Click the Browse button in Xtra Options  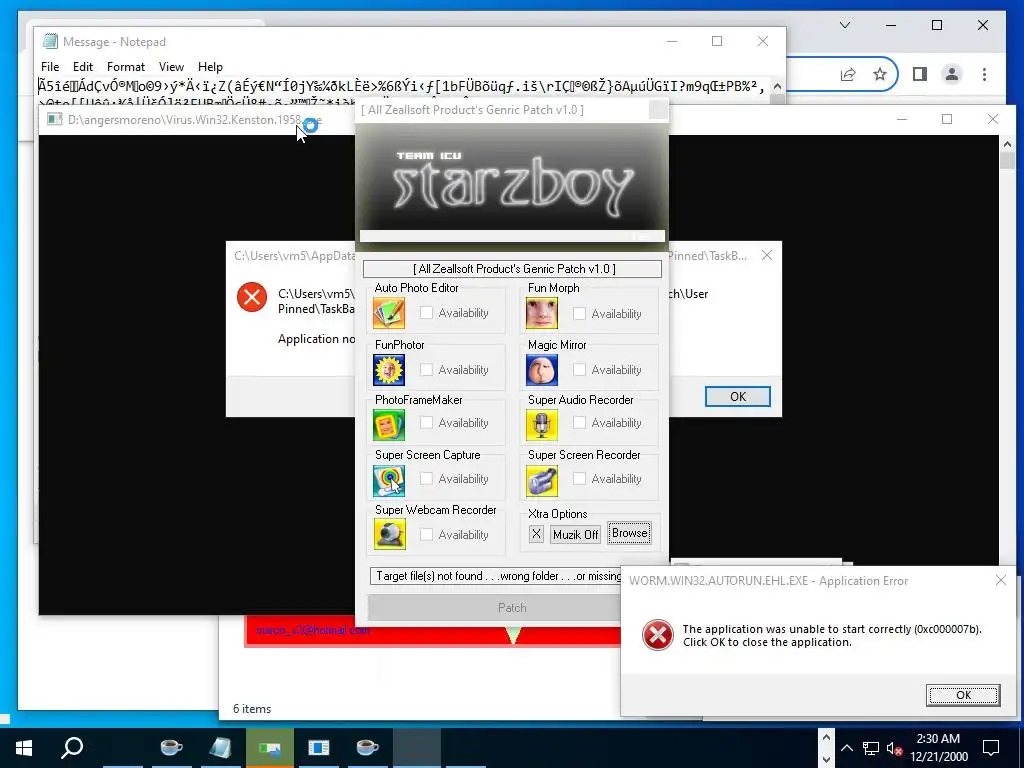(630, 533)
